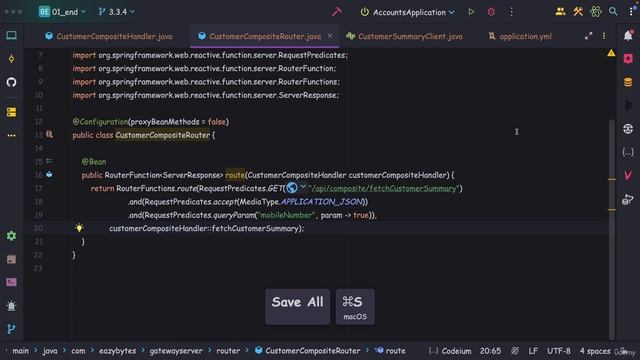Close CustomerCompositeRouter.java tab
The image size is (640, 360).
pyautogui.click(x=330, y=36)
